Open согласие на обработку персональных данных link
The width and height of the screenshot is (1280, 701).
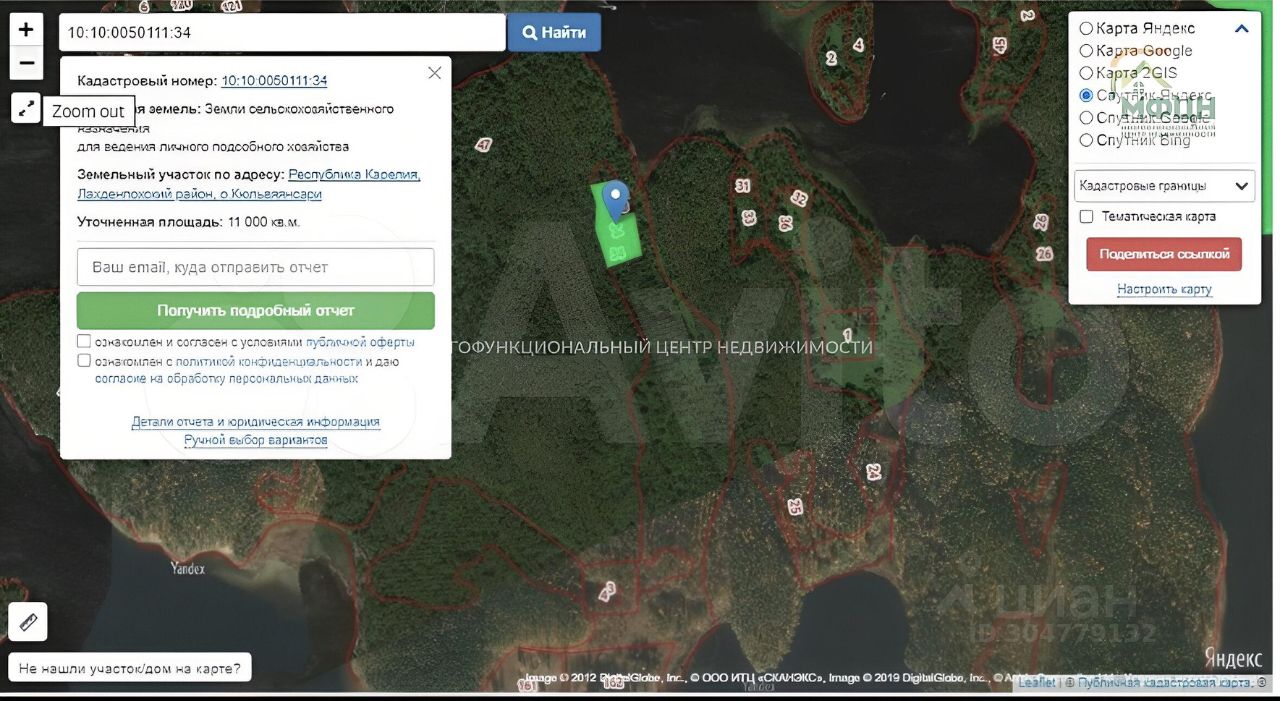[x=227, y=379]
